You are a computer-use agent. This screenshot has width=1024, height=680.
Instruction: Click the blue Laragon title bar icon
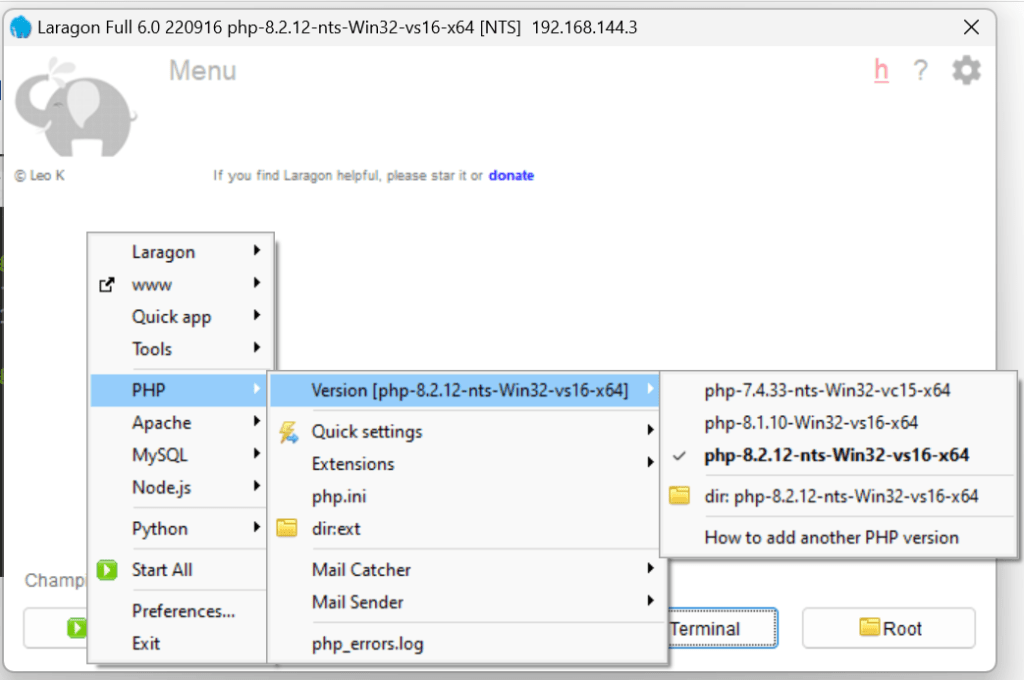point(21,27)
